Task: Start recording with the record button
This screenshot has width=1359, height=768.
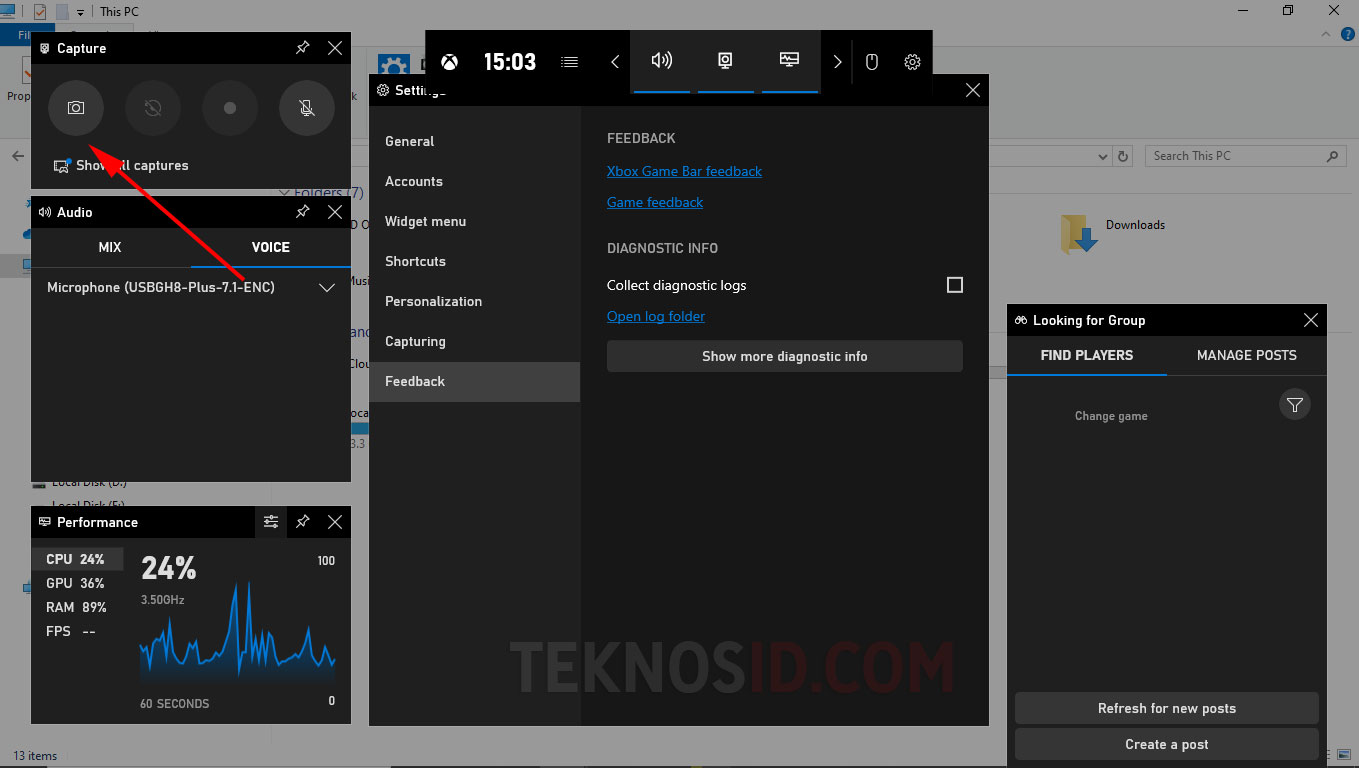Action: pos(230,108)
